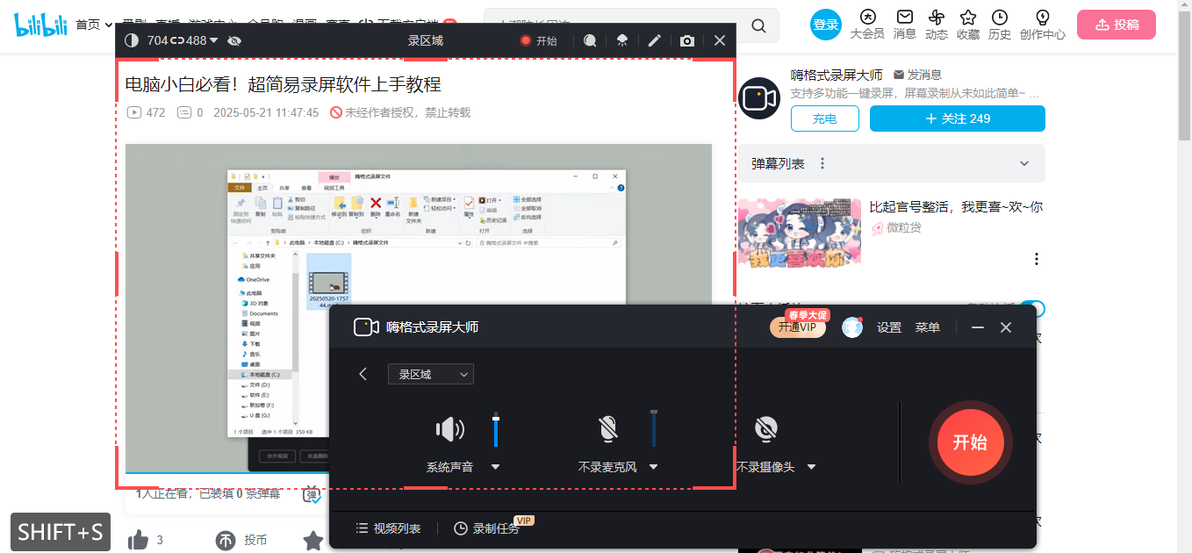Click the video player frame

pyautogui.click(x=419, y=308)
